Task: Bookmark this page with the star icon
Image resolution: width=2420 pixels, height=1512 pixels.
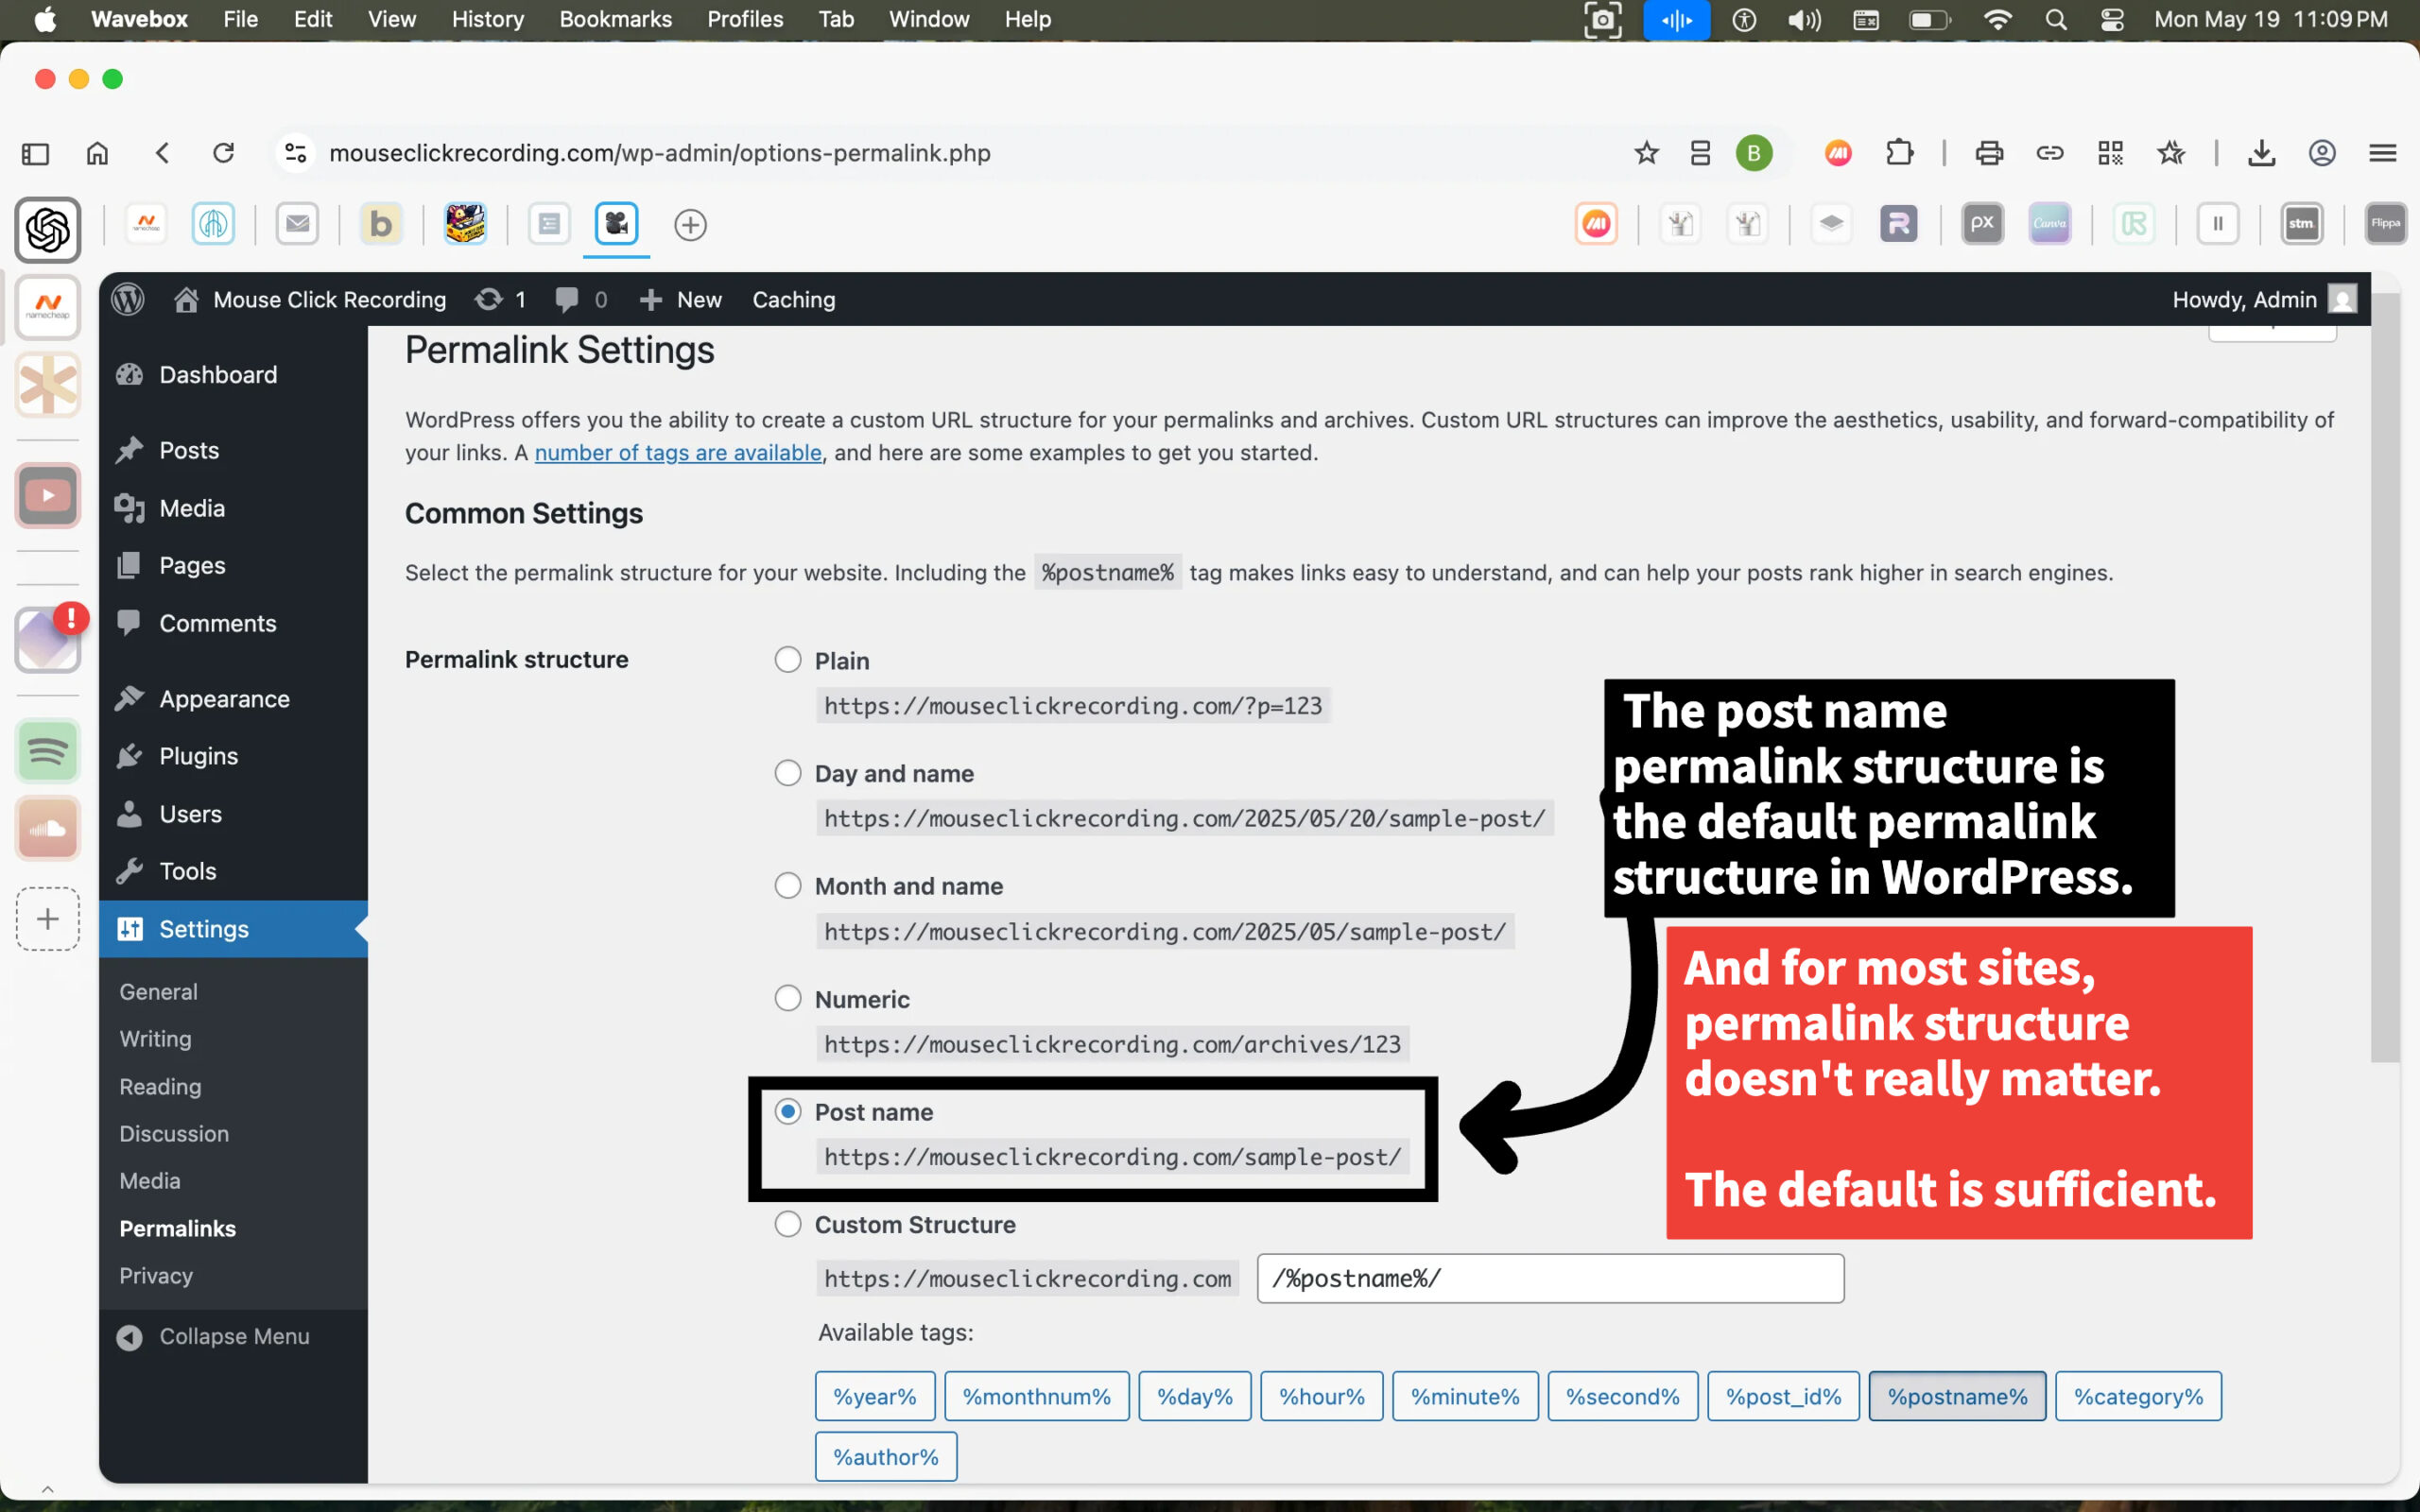Action: pos(1645,153)
